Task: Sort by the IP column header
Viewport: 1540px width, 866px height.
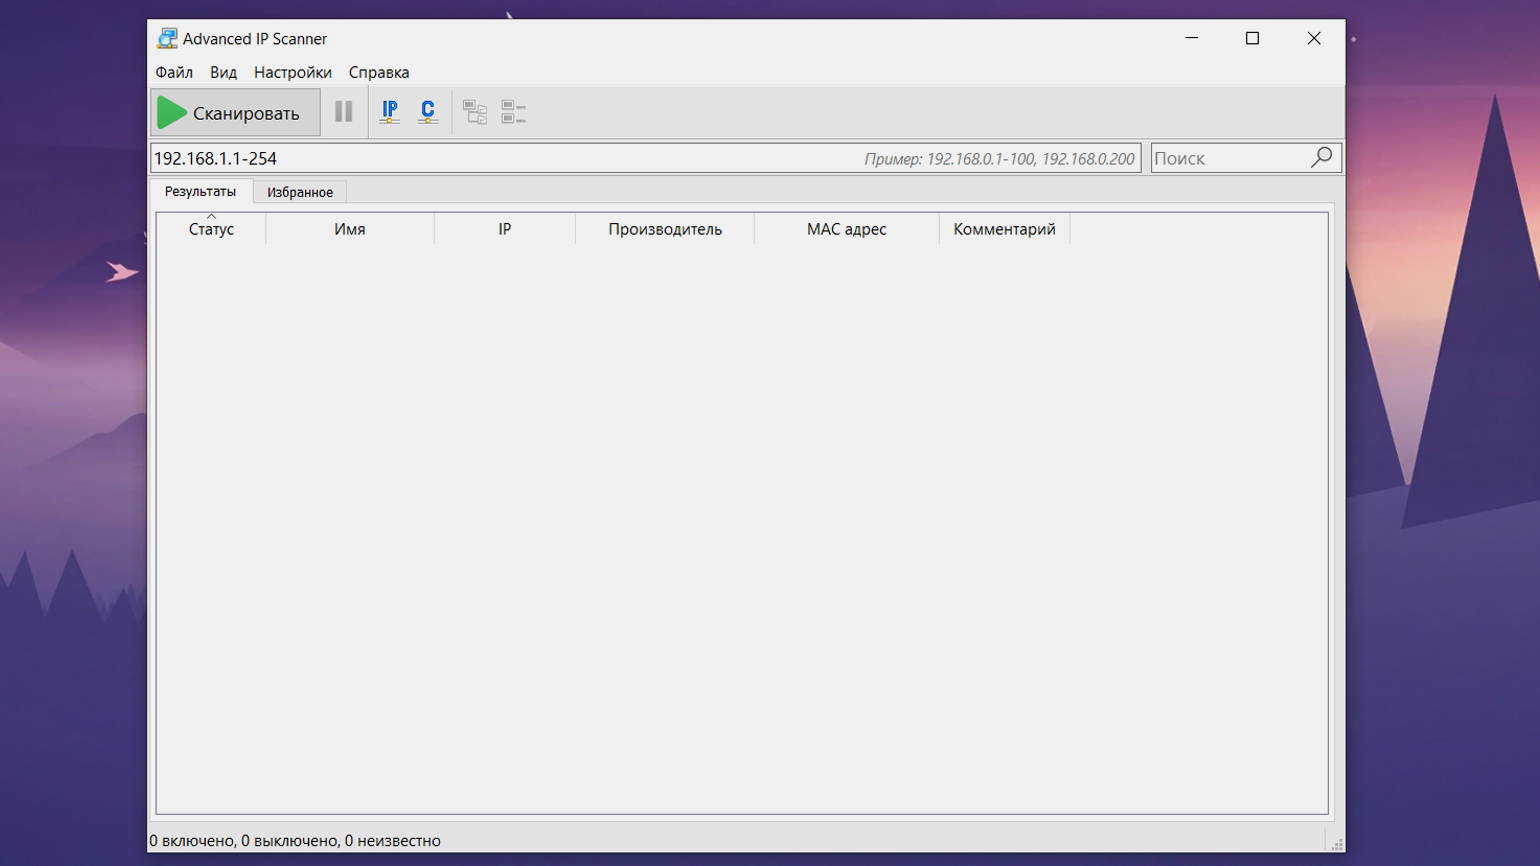Action: click(505, 229)
